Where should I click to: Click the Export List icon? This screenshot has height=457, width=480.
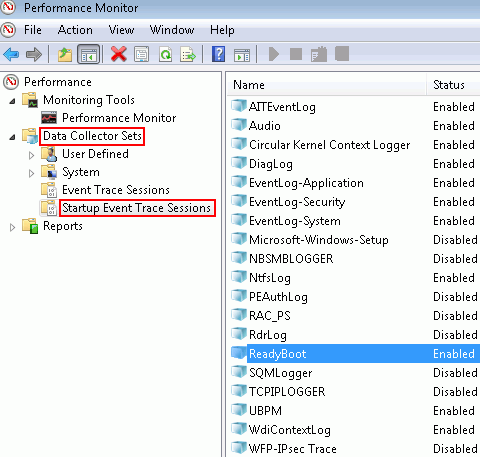188,54
